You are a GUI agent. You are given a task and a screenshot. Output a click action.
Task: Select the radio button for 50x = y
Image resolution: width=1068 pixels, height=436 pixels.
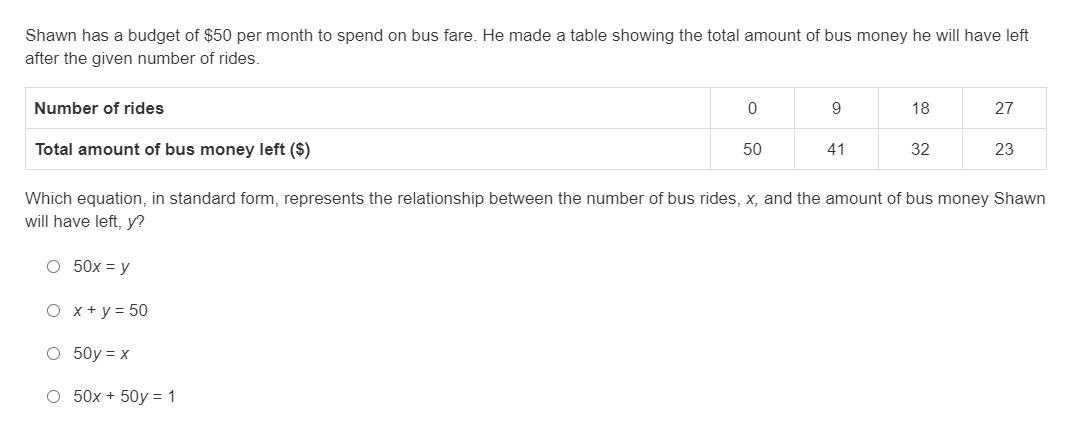tap(53, 267)
